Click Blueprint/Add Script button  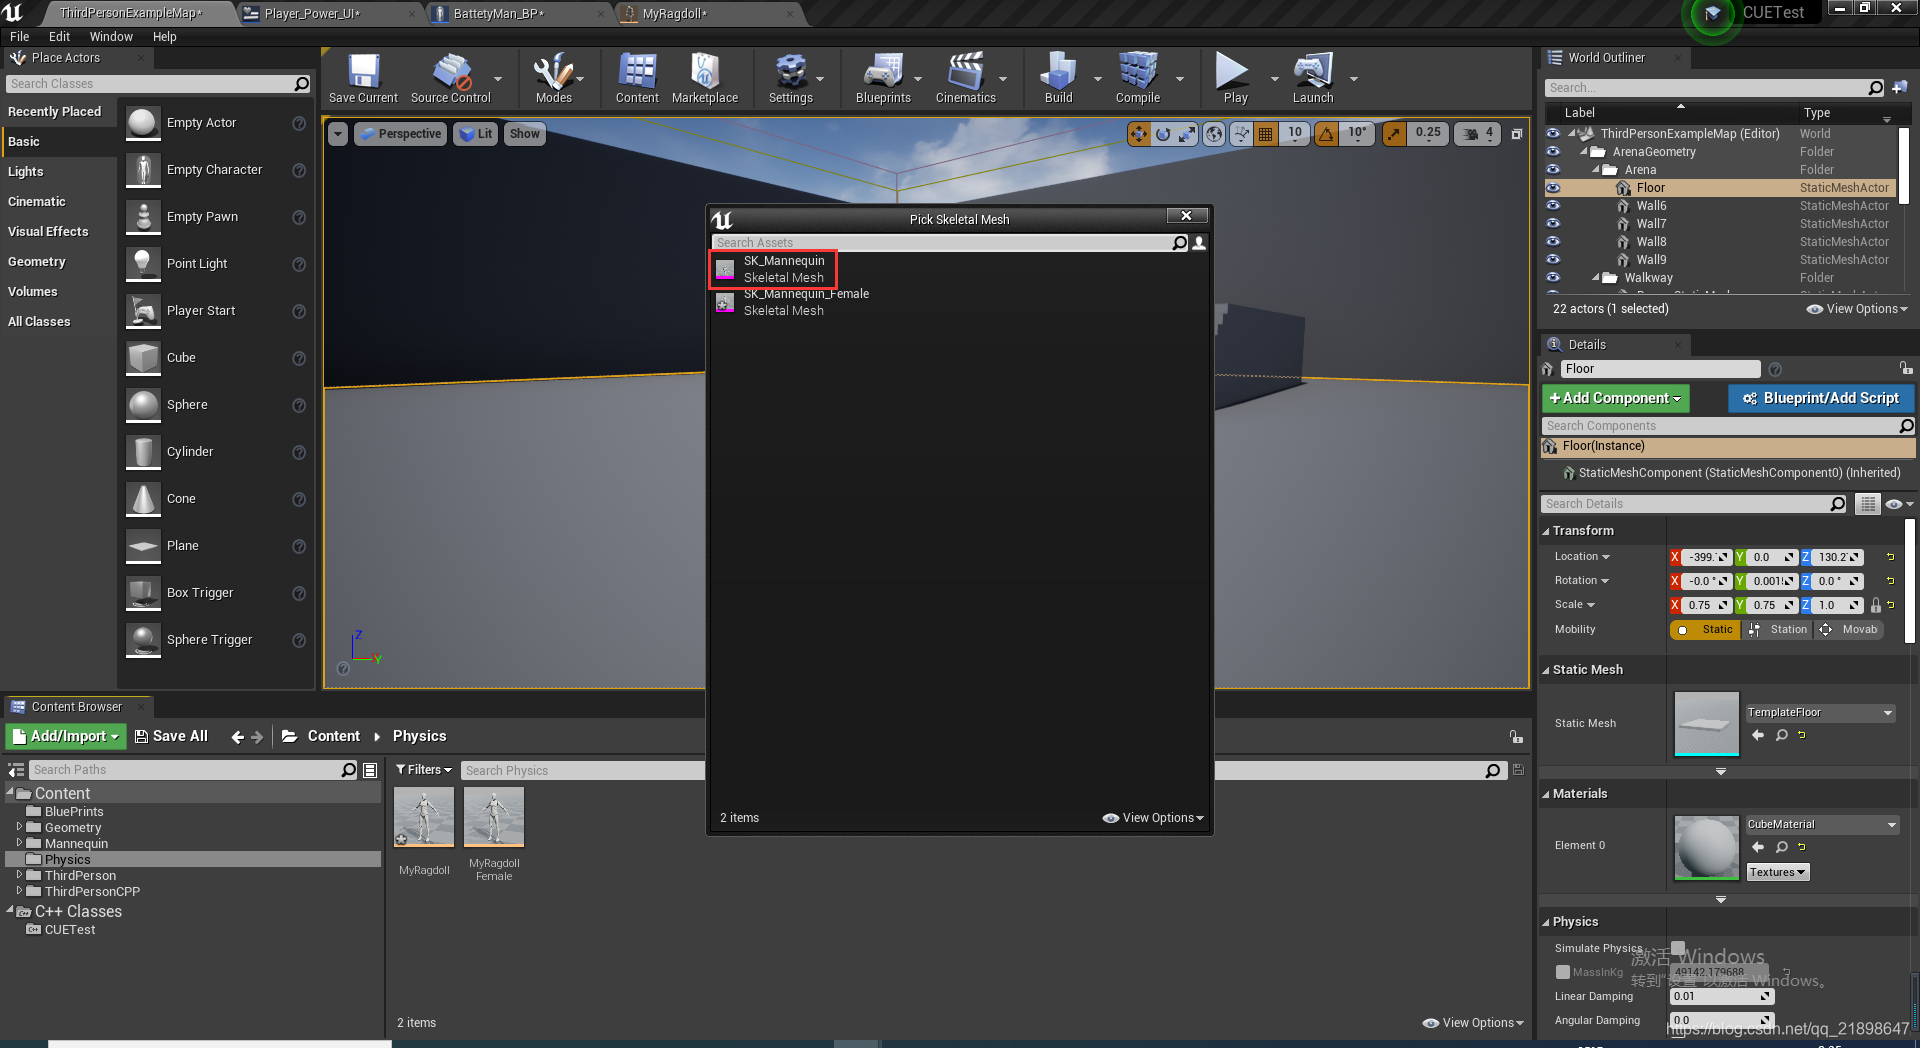click(x=1820, y=398)
